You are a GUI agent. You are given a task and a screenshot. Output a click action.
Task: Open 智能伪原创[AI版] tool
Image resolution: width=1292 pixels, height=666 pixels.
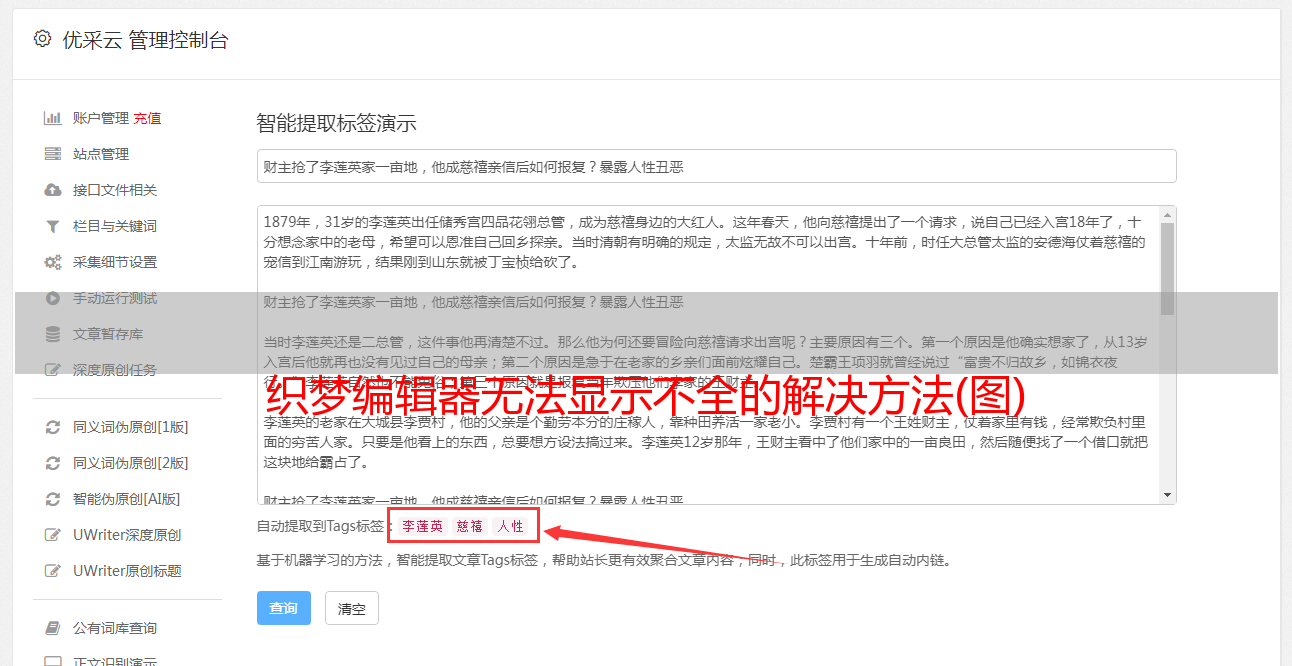(126, 499)
